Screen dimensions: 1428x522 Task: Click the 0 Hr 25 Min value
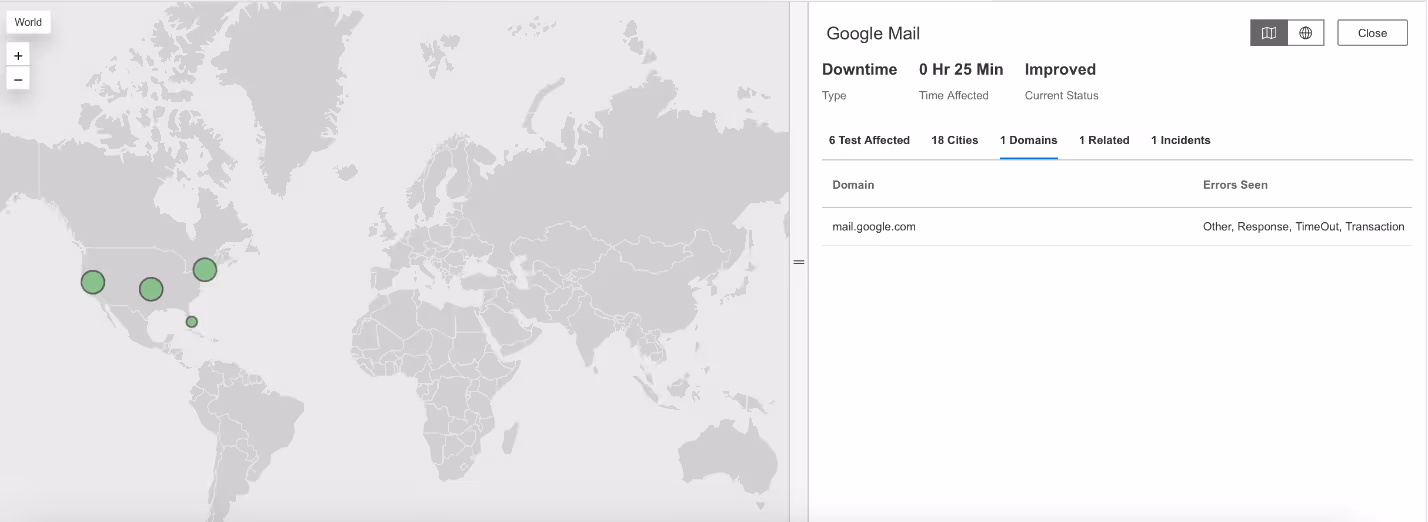961,69
